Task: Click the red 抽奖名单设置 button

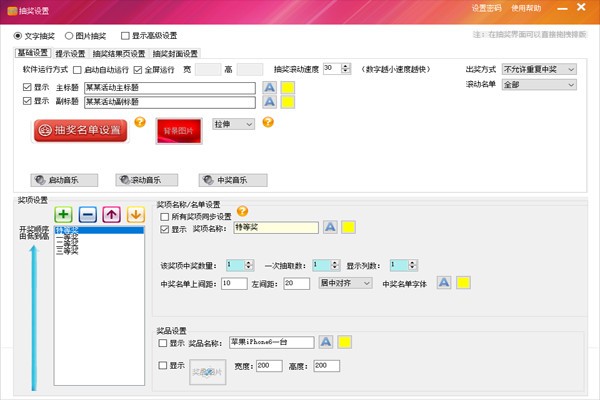Action: pos(80,130)
